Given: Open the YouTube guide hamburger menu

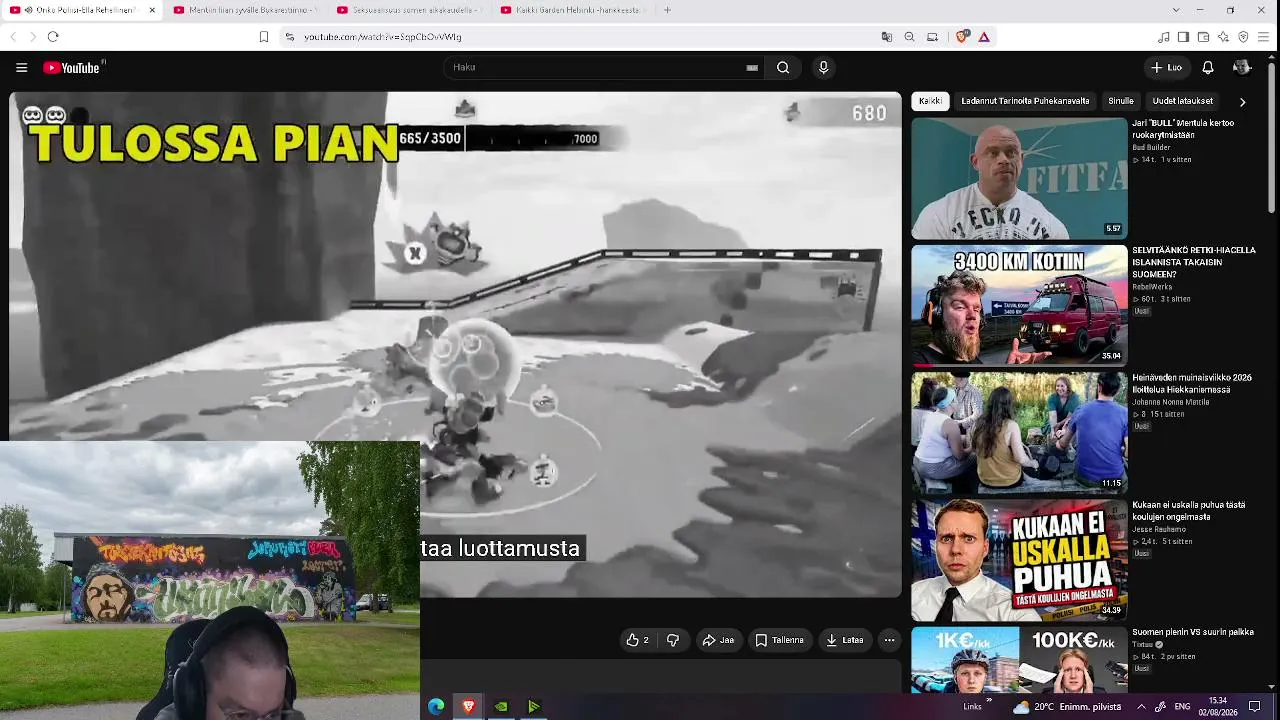Looking at the screenshot, I should point(21,68).
